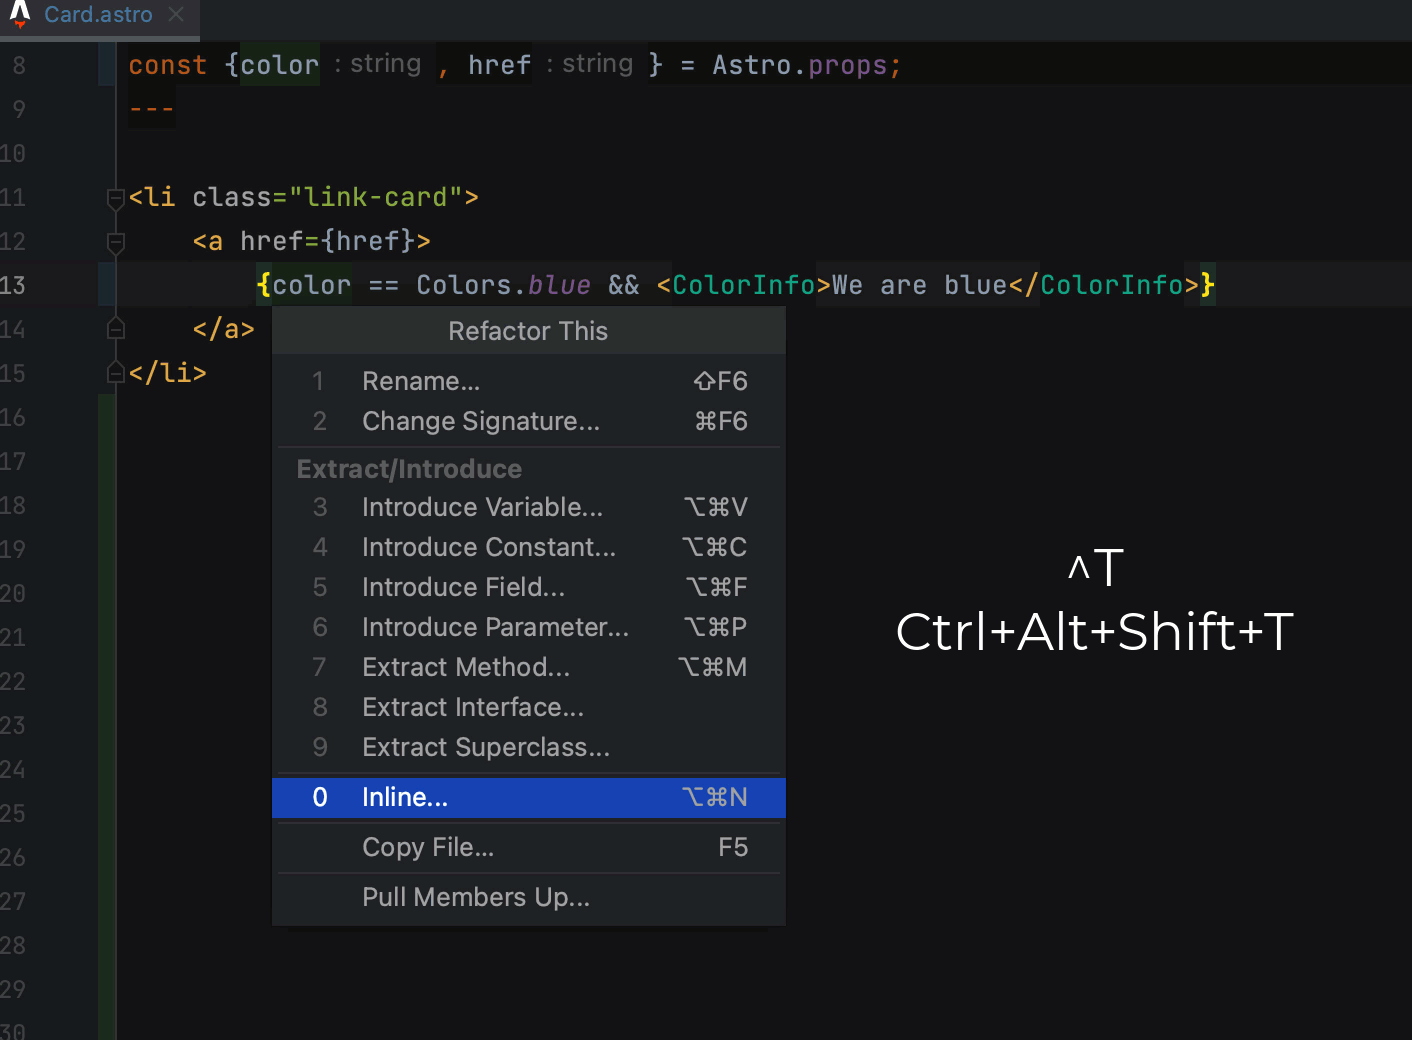1412x1040 pixels.
Task: Click the Astro file type icon in the tab
Action: tap(18, 15)
